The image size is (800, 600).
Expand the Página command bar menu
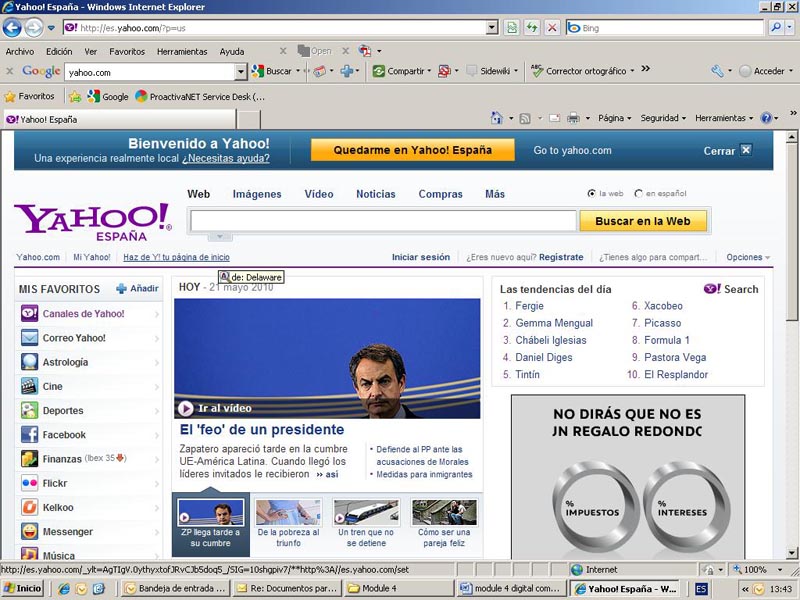click(615, 118)
